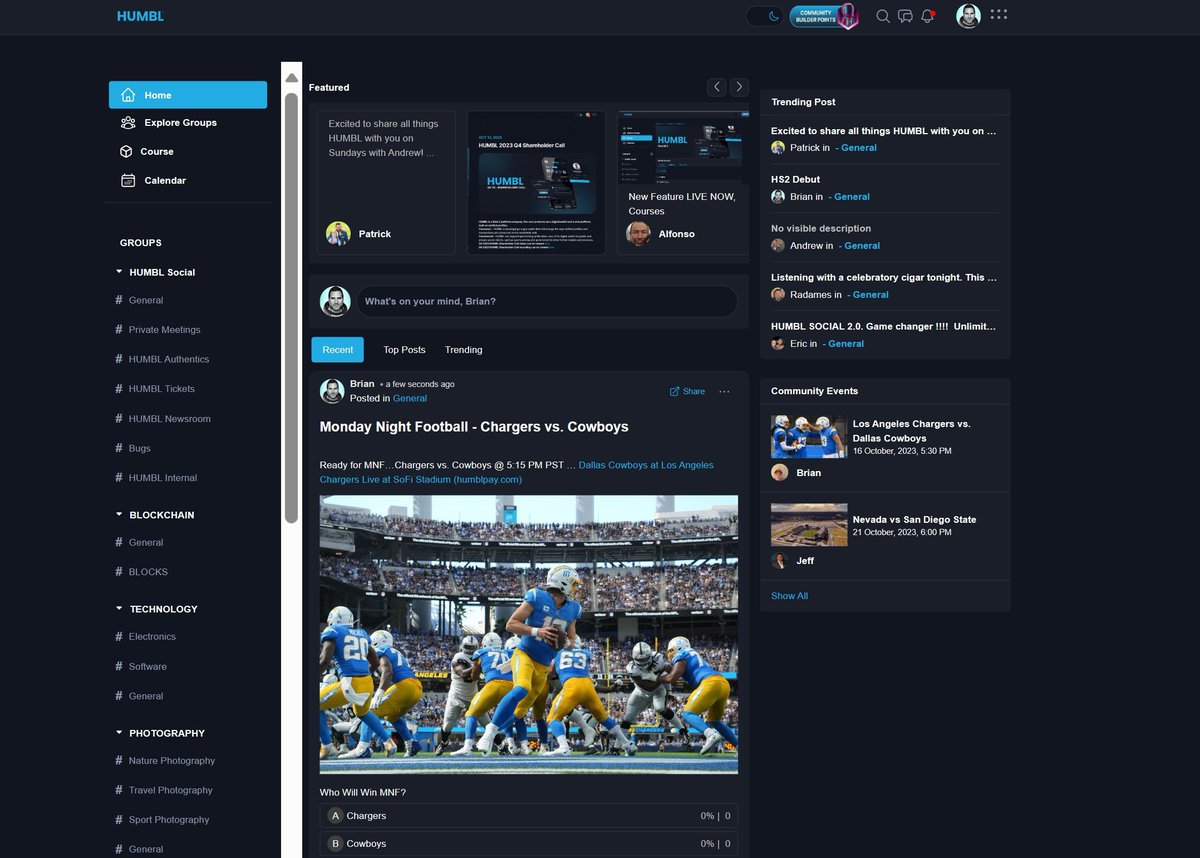
Task: Click the What's on your mind field
Action: [x=547, y=301]
